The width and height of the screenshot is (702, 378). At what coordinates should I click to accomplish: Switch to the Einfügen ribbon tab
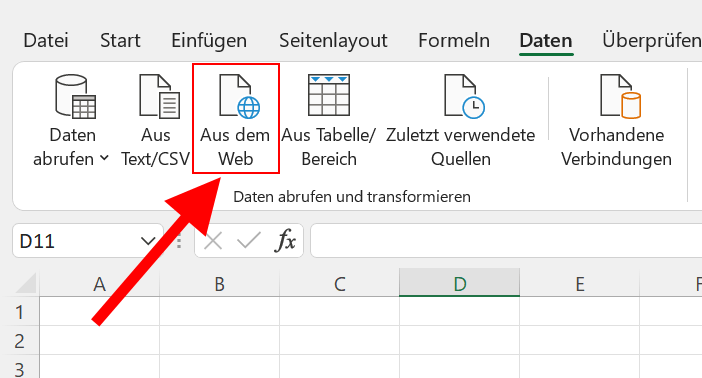pyautogui.click(x=209, y=41)
